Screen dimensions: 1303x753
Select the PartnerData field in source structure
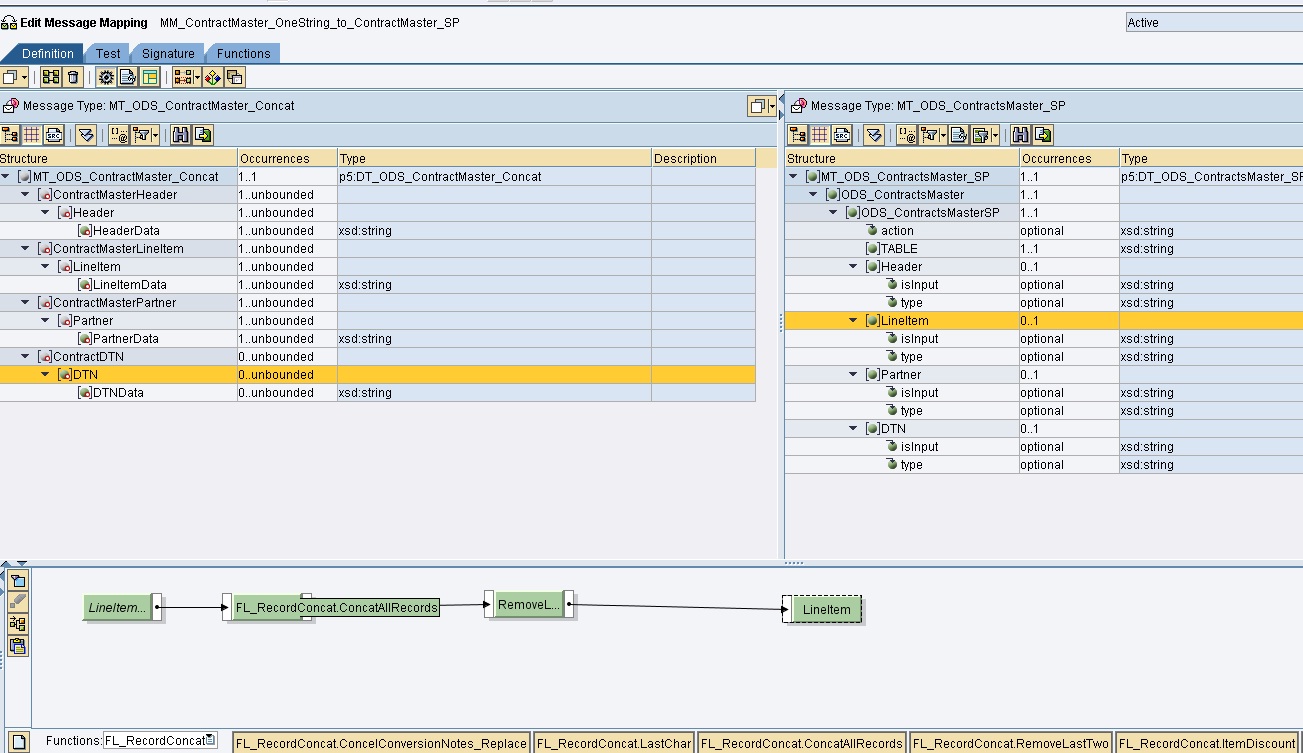pyautogui.click(x=125, y=339)
